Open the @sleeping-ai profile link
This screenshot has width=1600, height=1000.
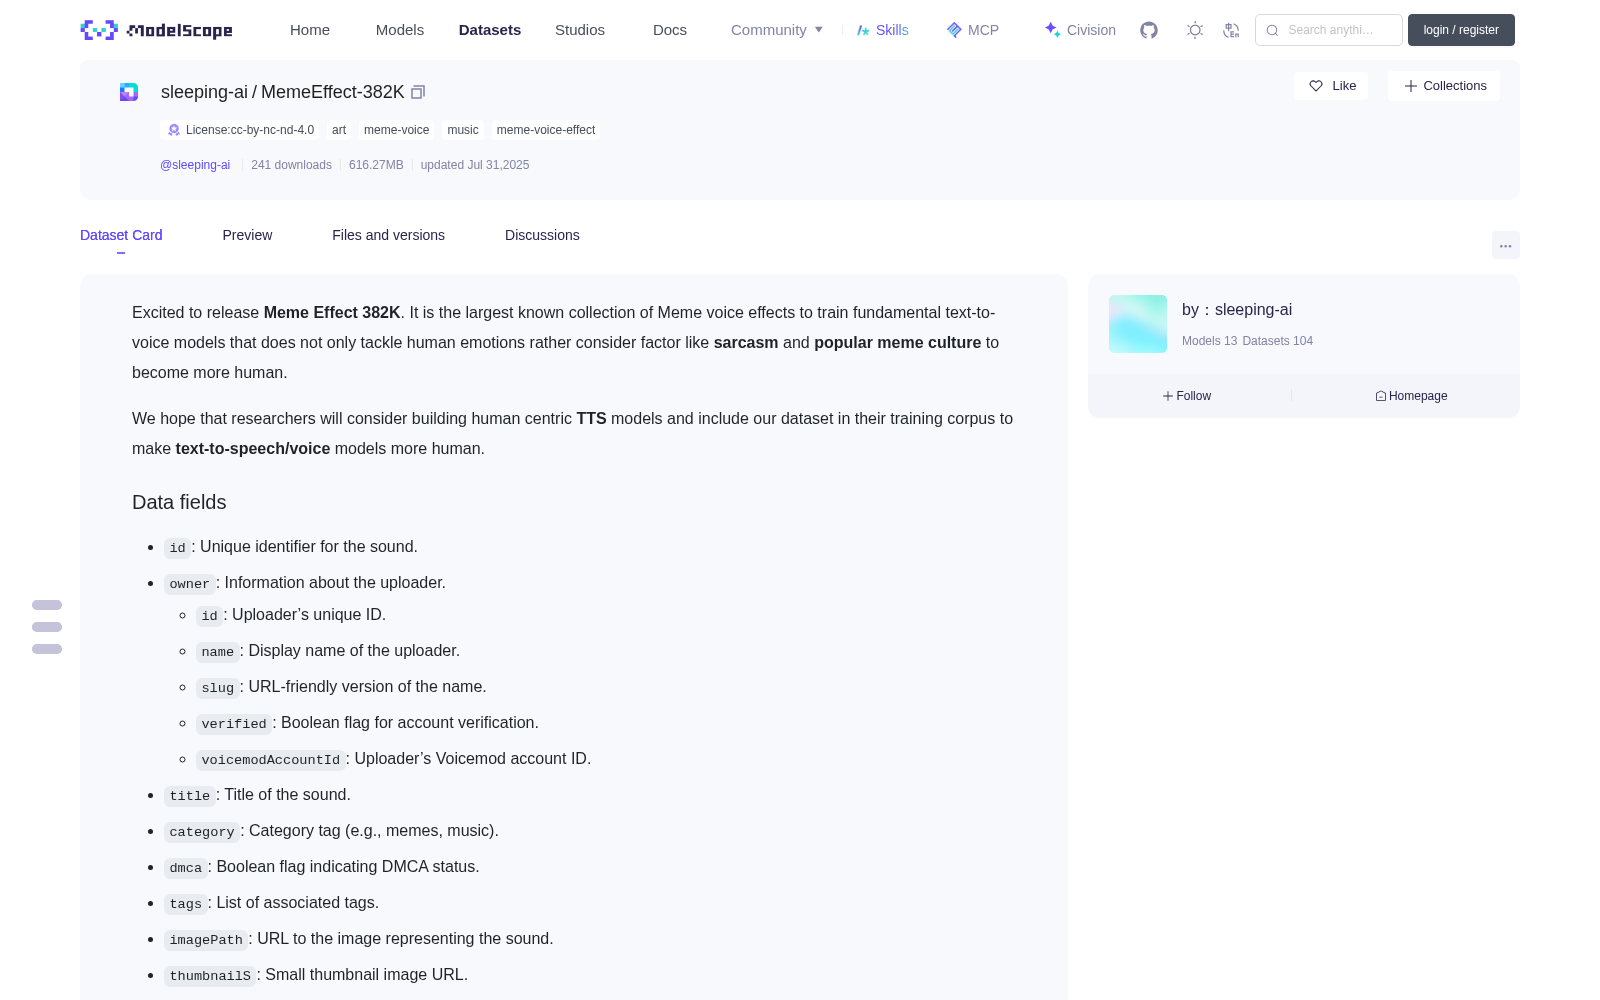click(195, 165)
